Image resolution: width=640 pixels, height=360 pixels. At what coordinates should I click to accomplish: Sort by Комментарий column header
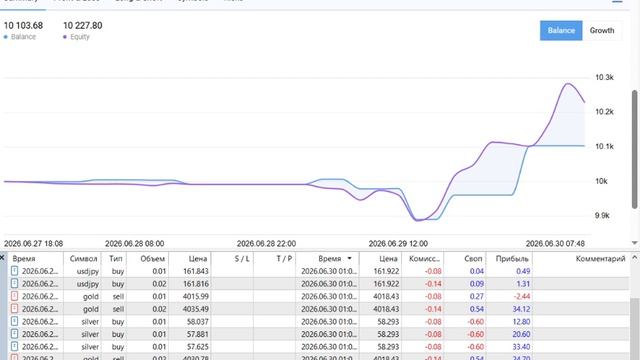pos(600,259)
